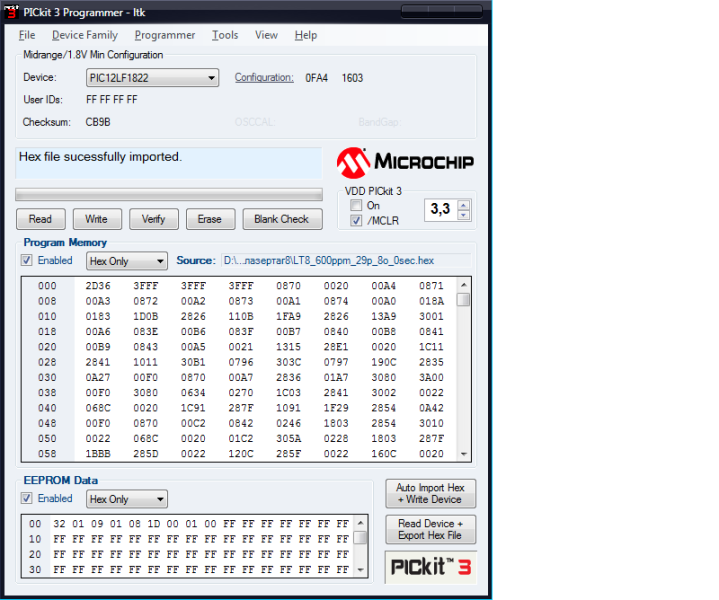Click the progress bar
Viewport: 719px width, 600px height.
[169, 194]
